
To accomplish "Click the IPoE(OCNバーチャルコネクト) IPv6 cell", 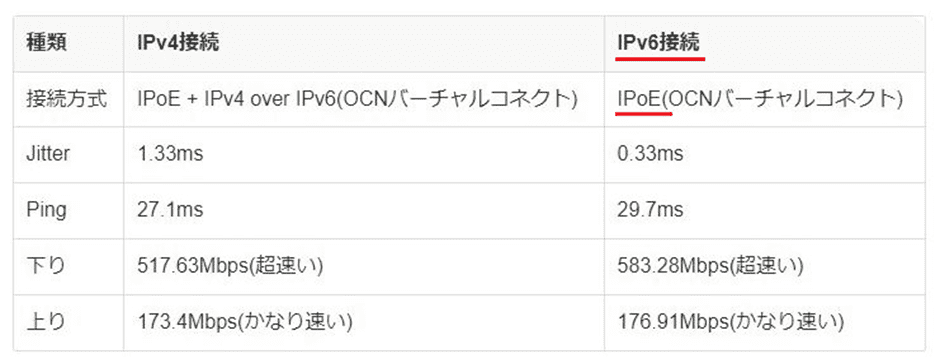I will tap(760, 99).
